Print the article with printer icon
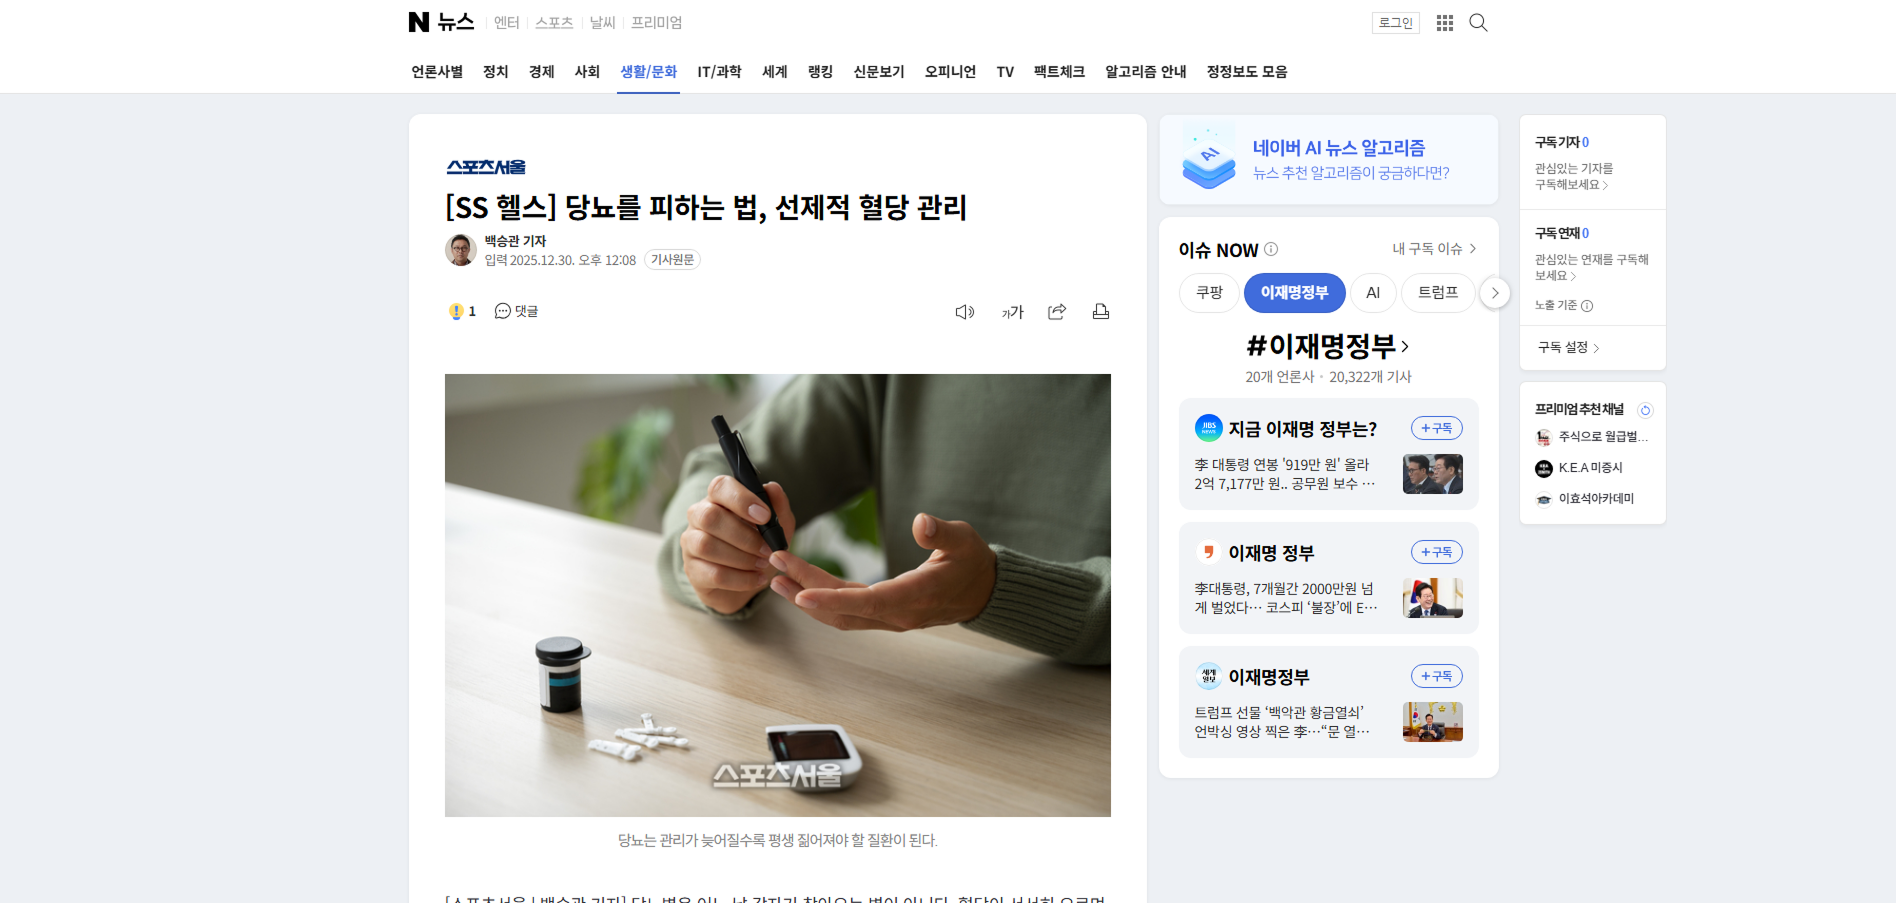 coord(1101,312)
